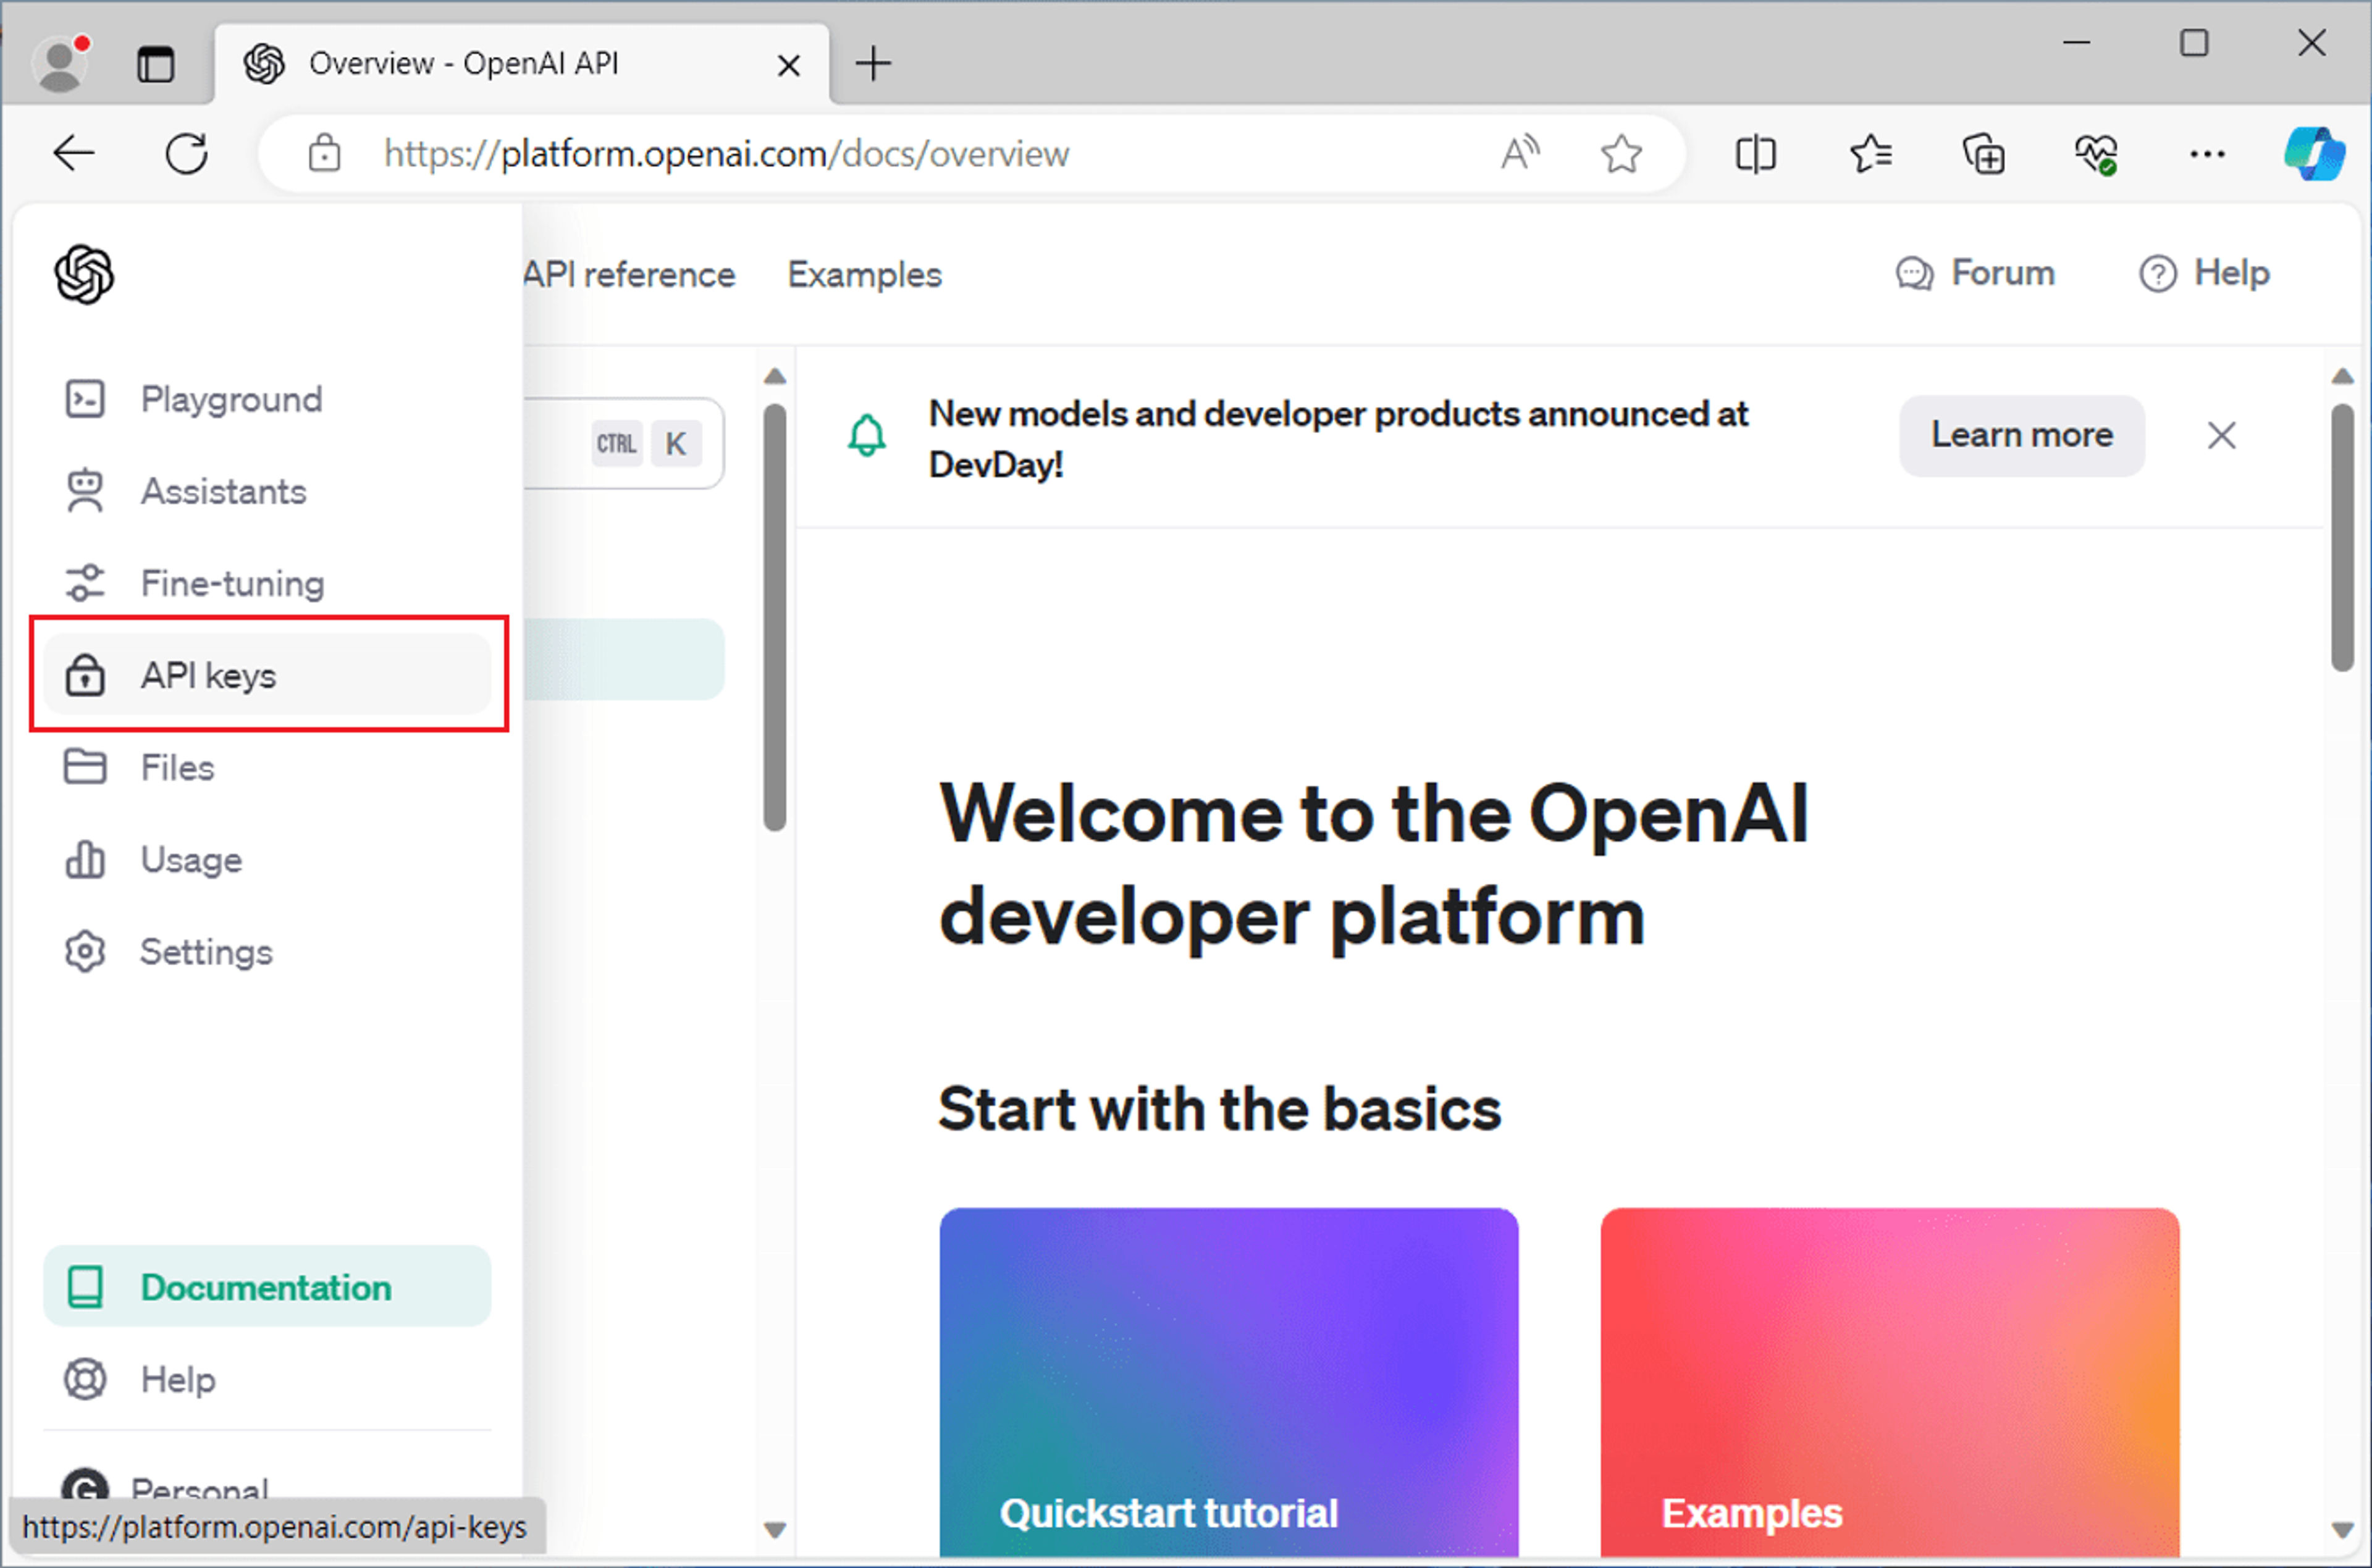Open the API reference tab
Viewport: 2372px width, 1568px height.
629,274
